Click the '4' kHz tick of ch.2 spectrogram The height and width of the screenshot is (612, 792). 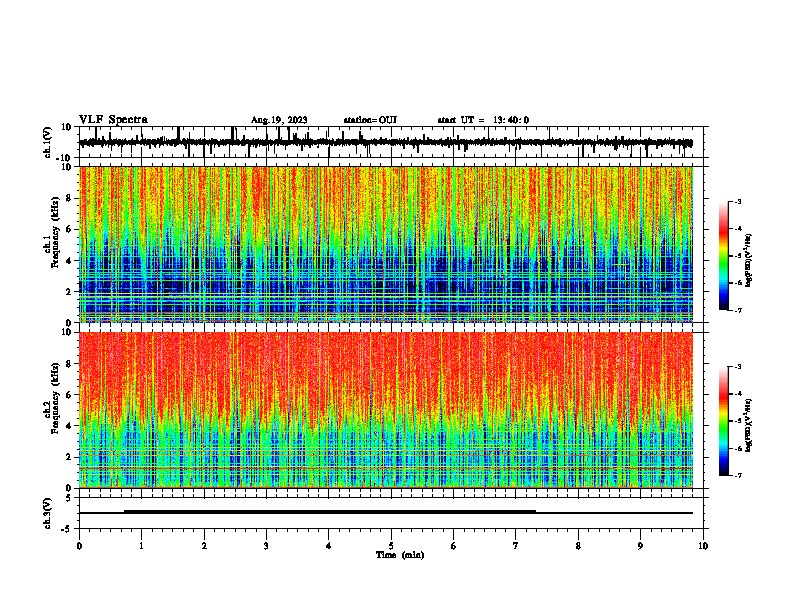pos(70,426)
